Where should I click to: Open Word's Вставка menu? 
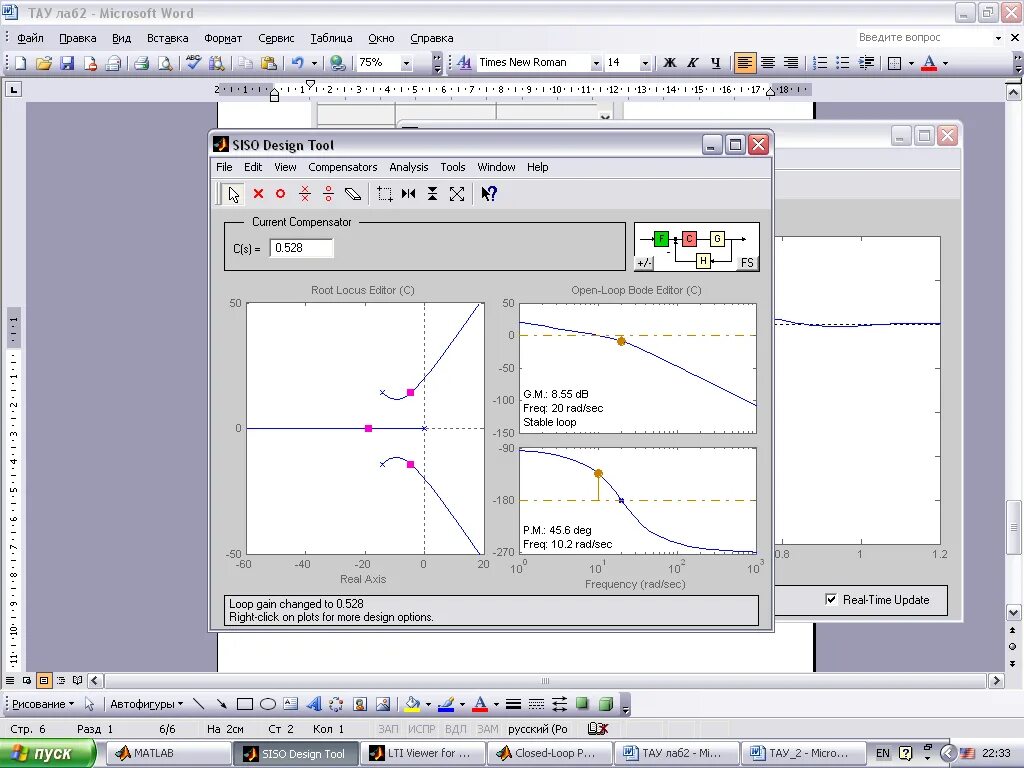167,38
